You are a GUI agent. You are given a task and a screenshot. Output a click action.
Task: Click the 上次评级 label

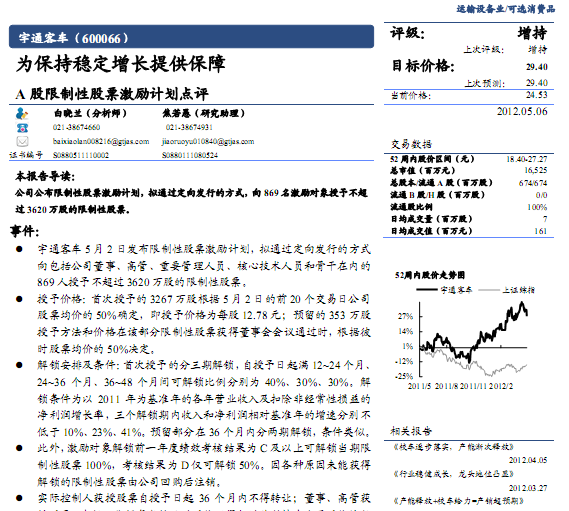484,49
